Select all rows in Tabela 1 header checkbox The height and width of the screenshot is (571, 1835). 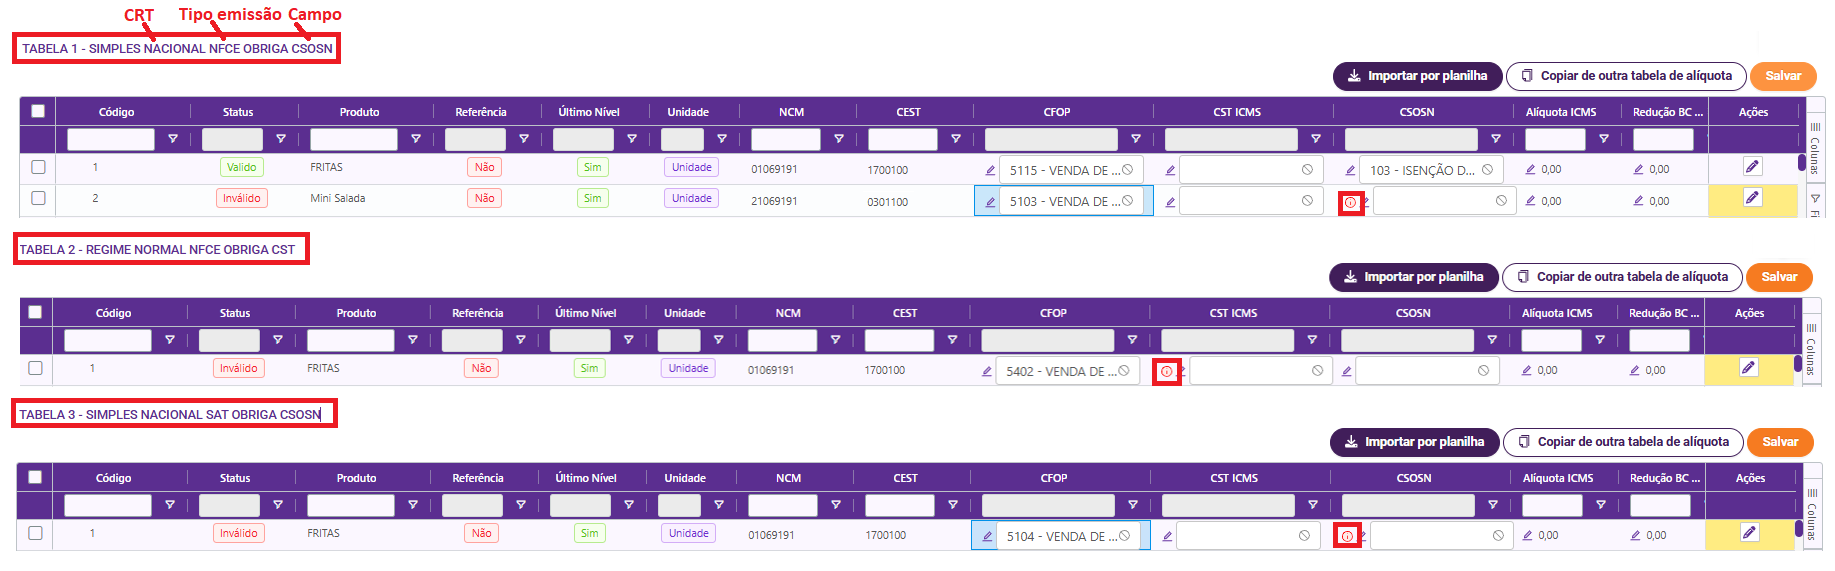click(x=38, y=111)
